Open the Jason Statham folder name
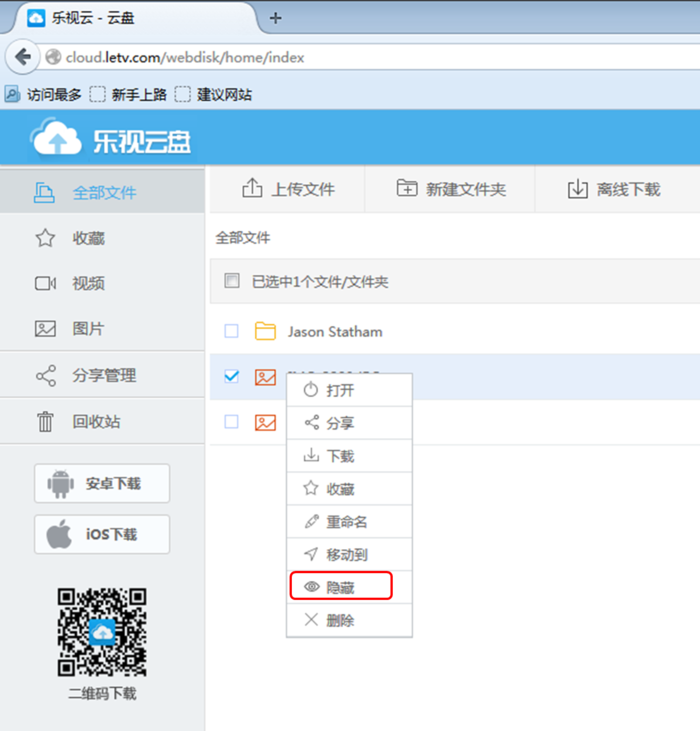 pos(335,331)
